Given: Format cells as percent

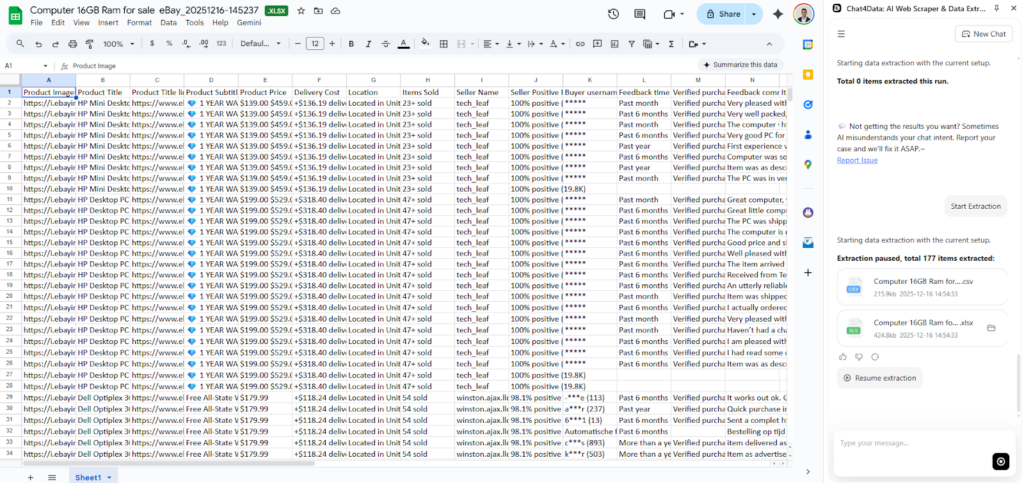Looking at the screenshot, I should click(169, 44).
